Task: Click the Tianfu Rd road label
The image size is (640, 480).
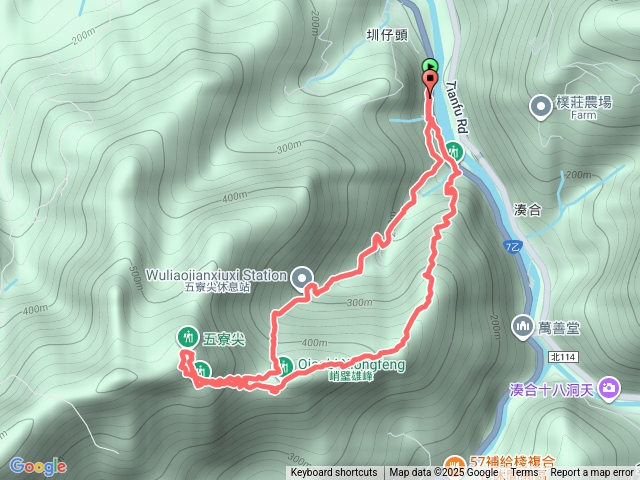Action: pyautogui.click(x=456, y=107)
